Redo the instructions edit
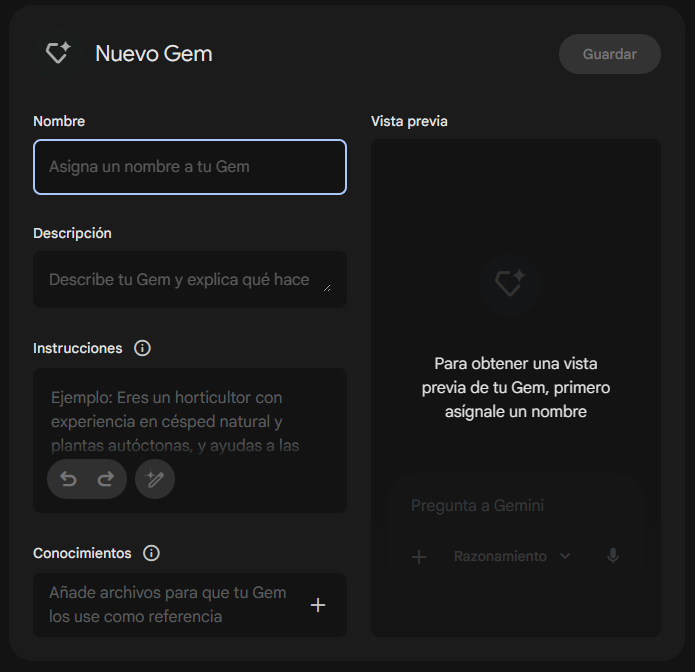The height and width of the screenshot is (672, 695). pos(105,479)
